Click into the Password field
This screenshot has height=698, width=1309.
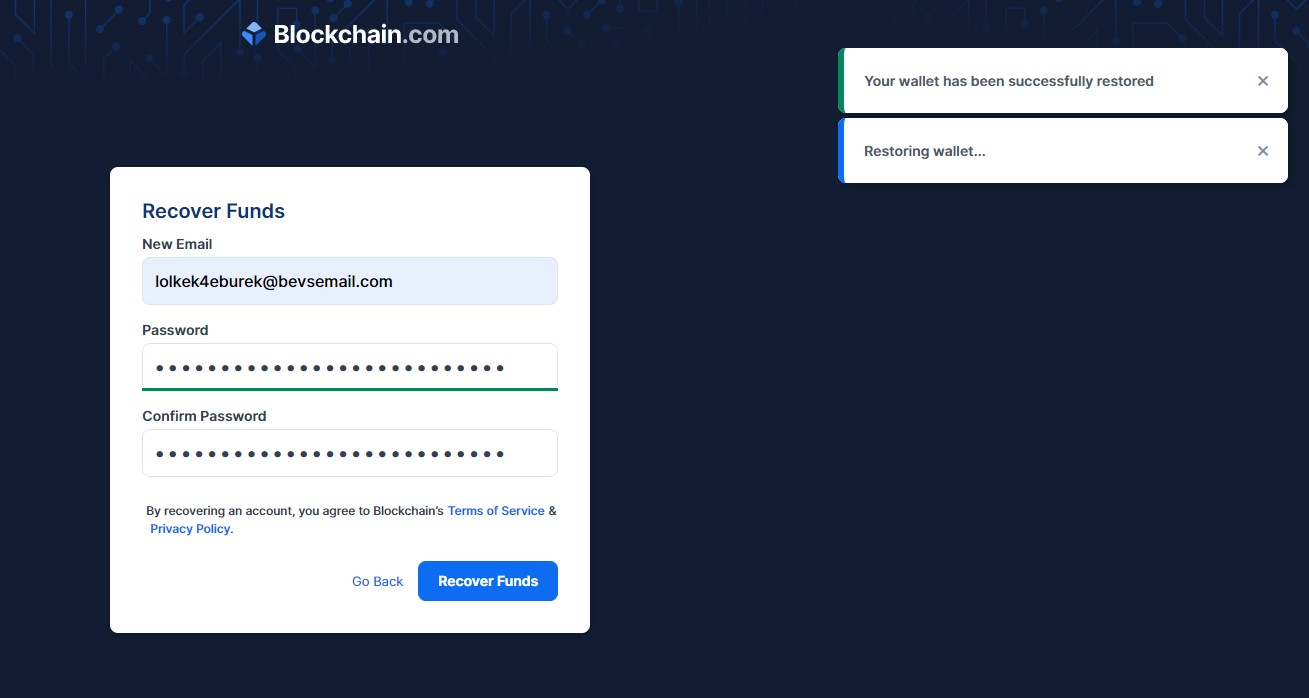[349, 367]
